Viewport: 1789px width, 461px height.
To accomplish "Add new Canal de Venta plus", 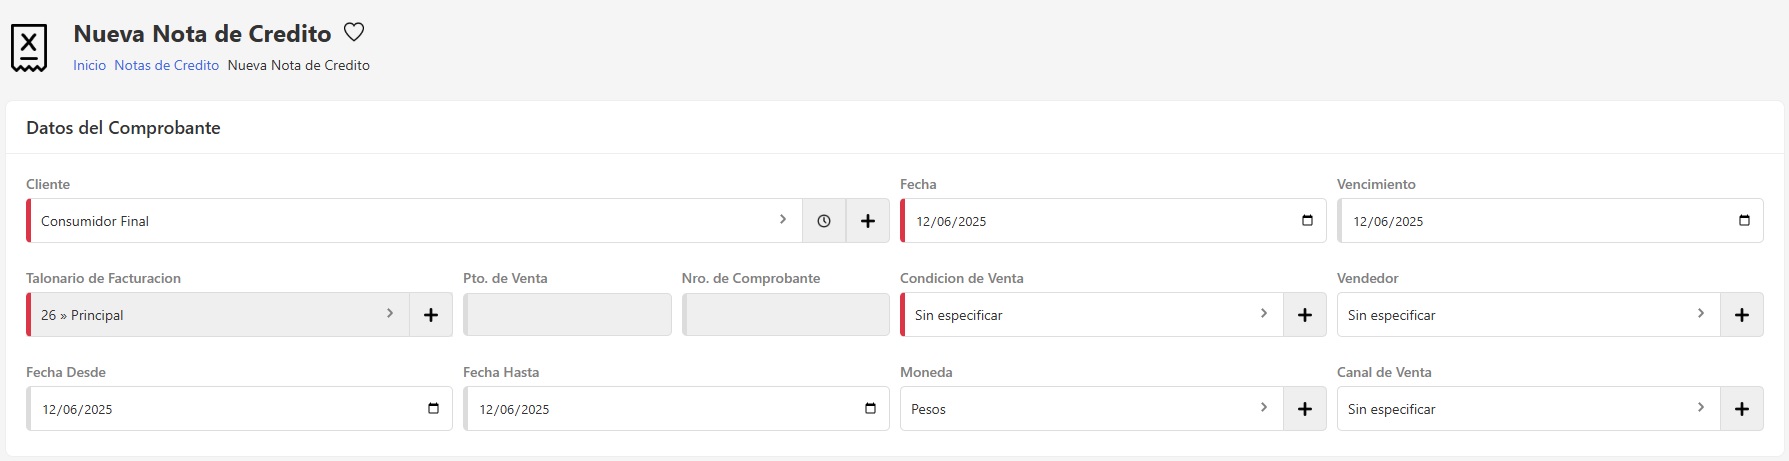I will [1742, 409].
